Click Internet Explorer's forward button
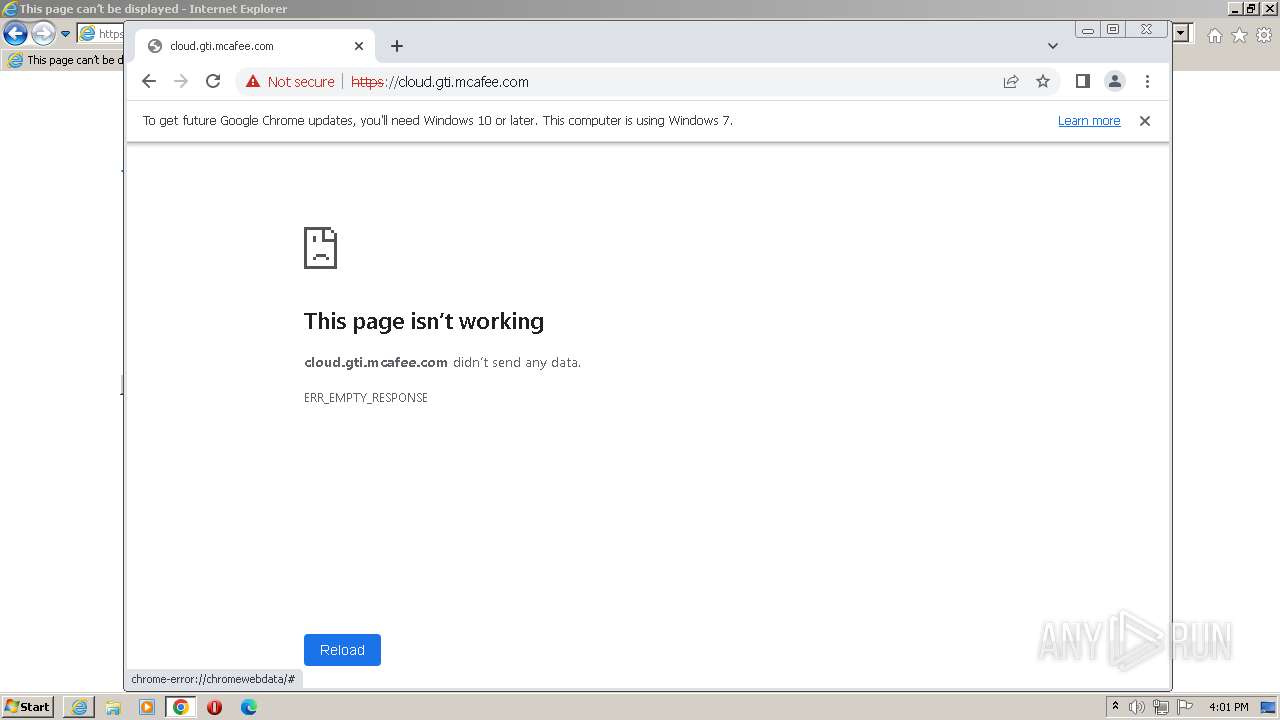1280x720 pixels. 43,34
